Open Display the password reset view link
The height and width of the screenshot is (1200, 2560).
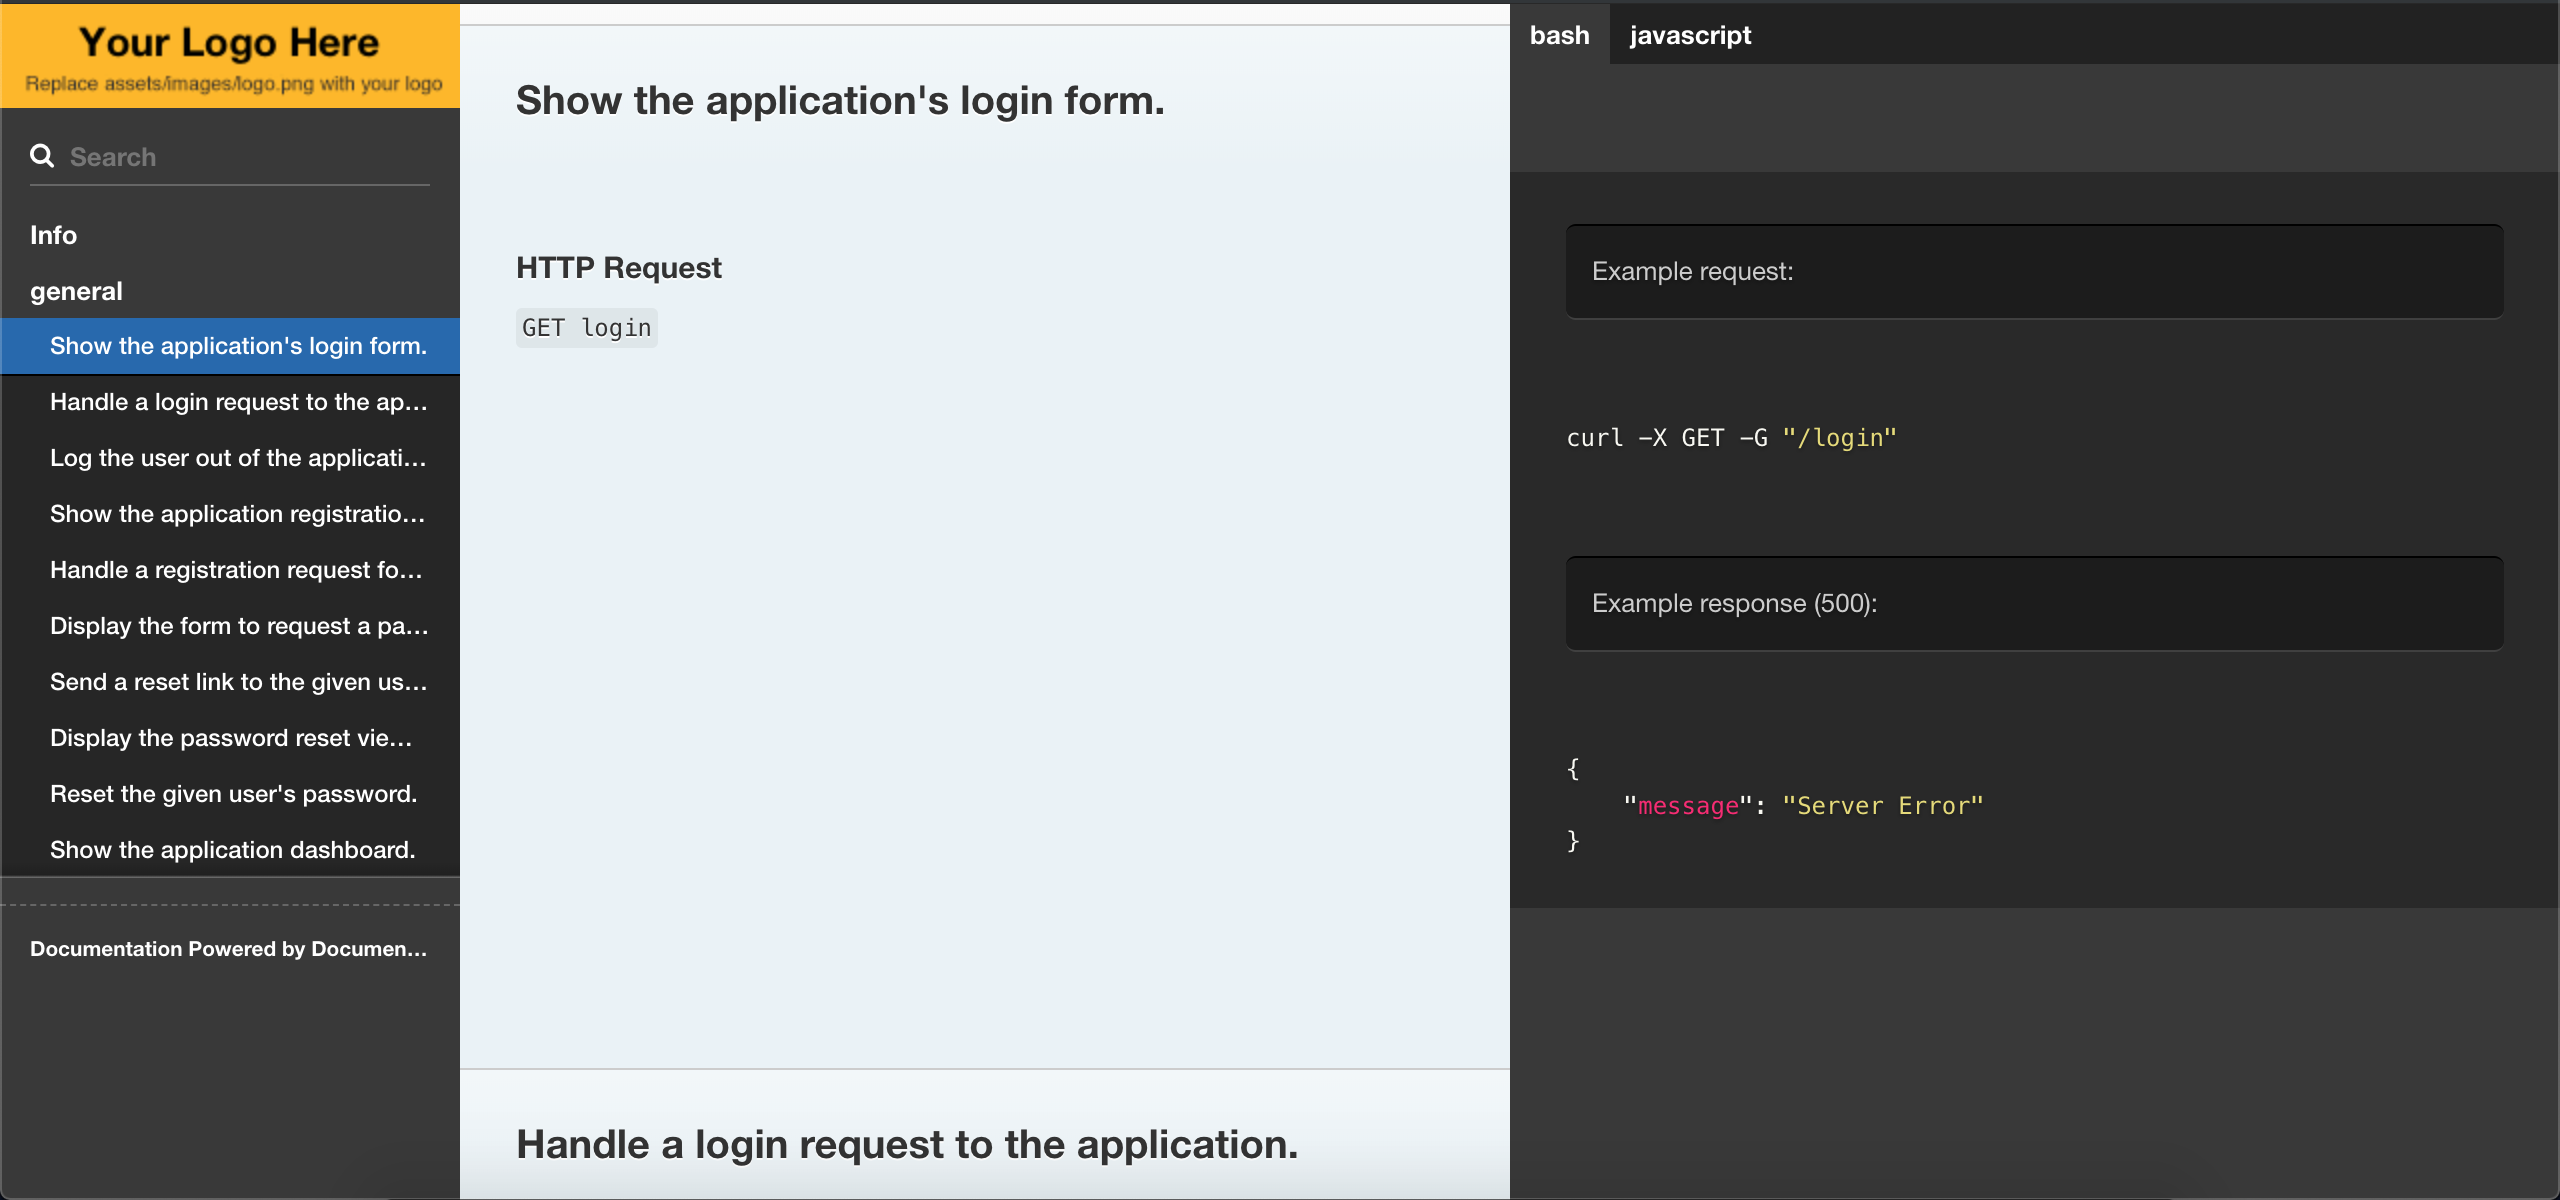[231, 738]
